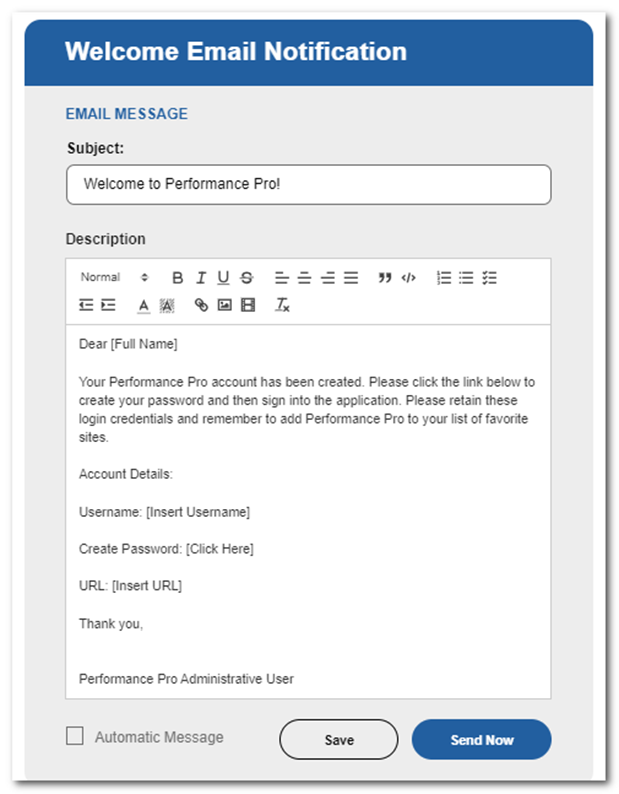The height and width of the screenshot is (794, 619).
Task: Justify the text alignment
Action: point(351,277)
